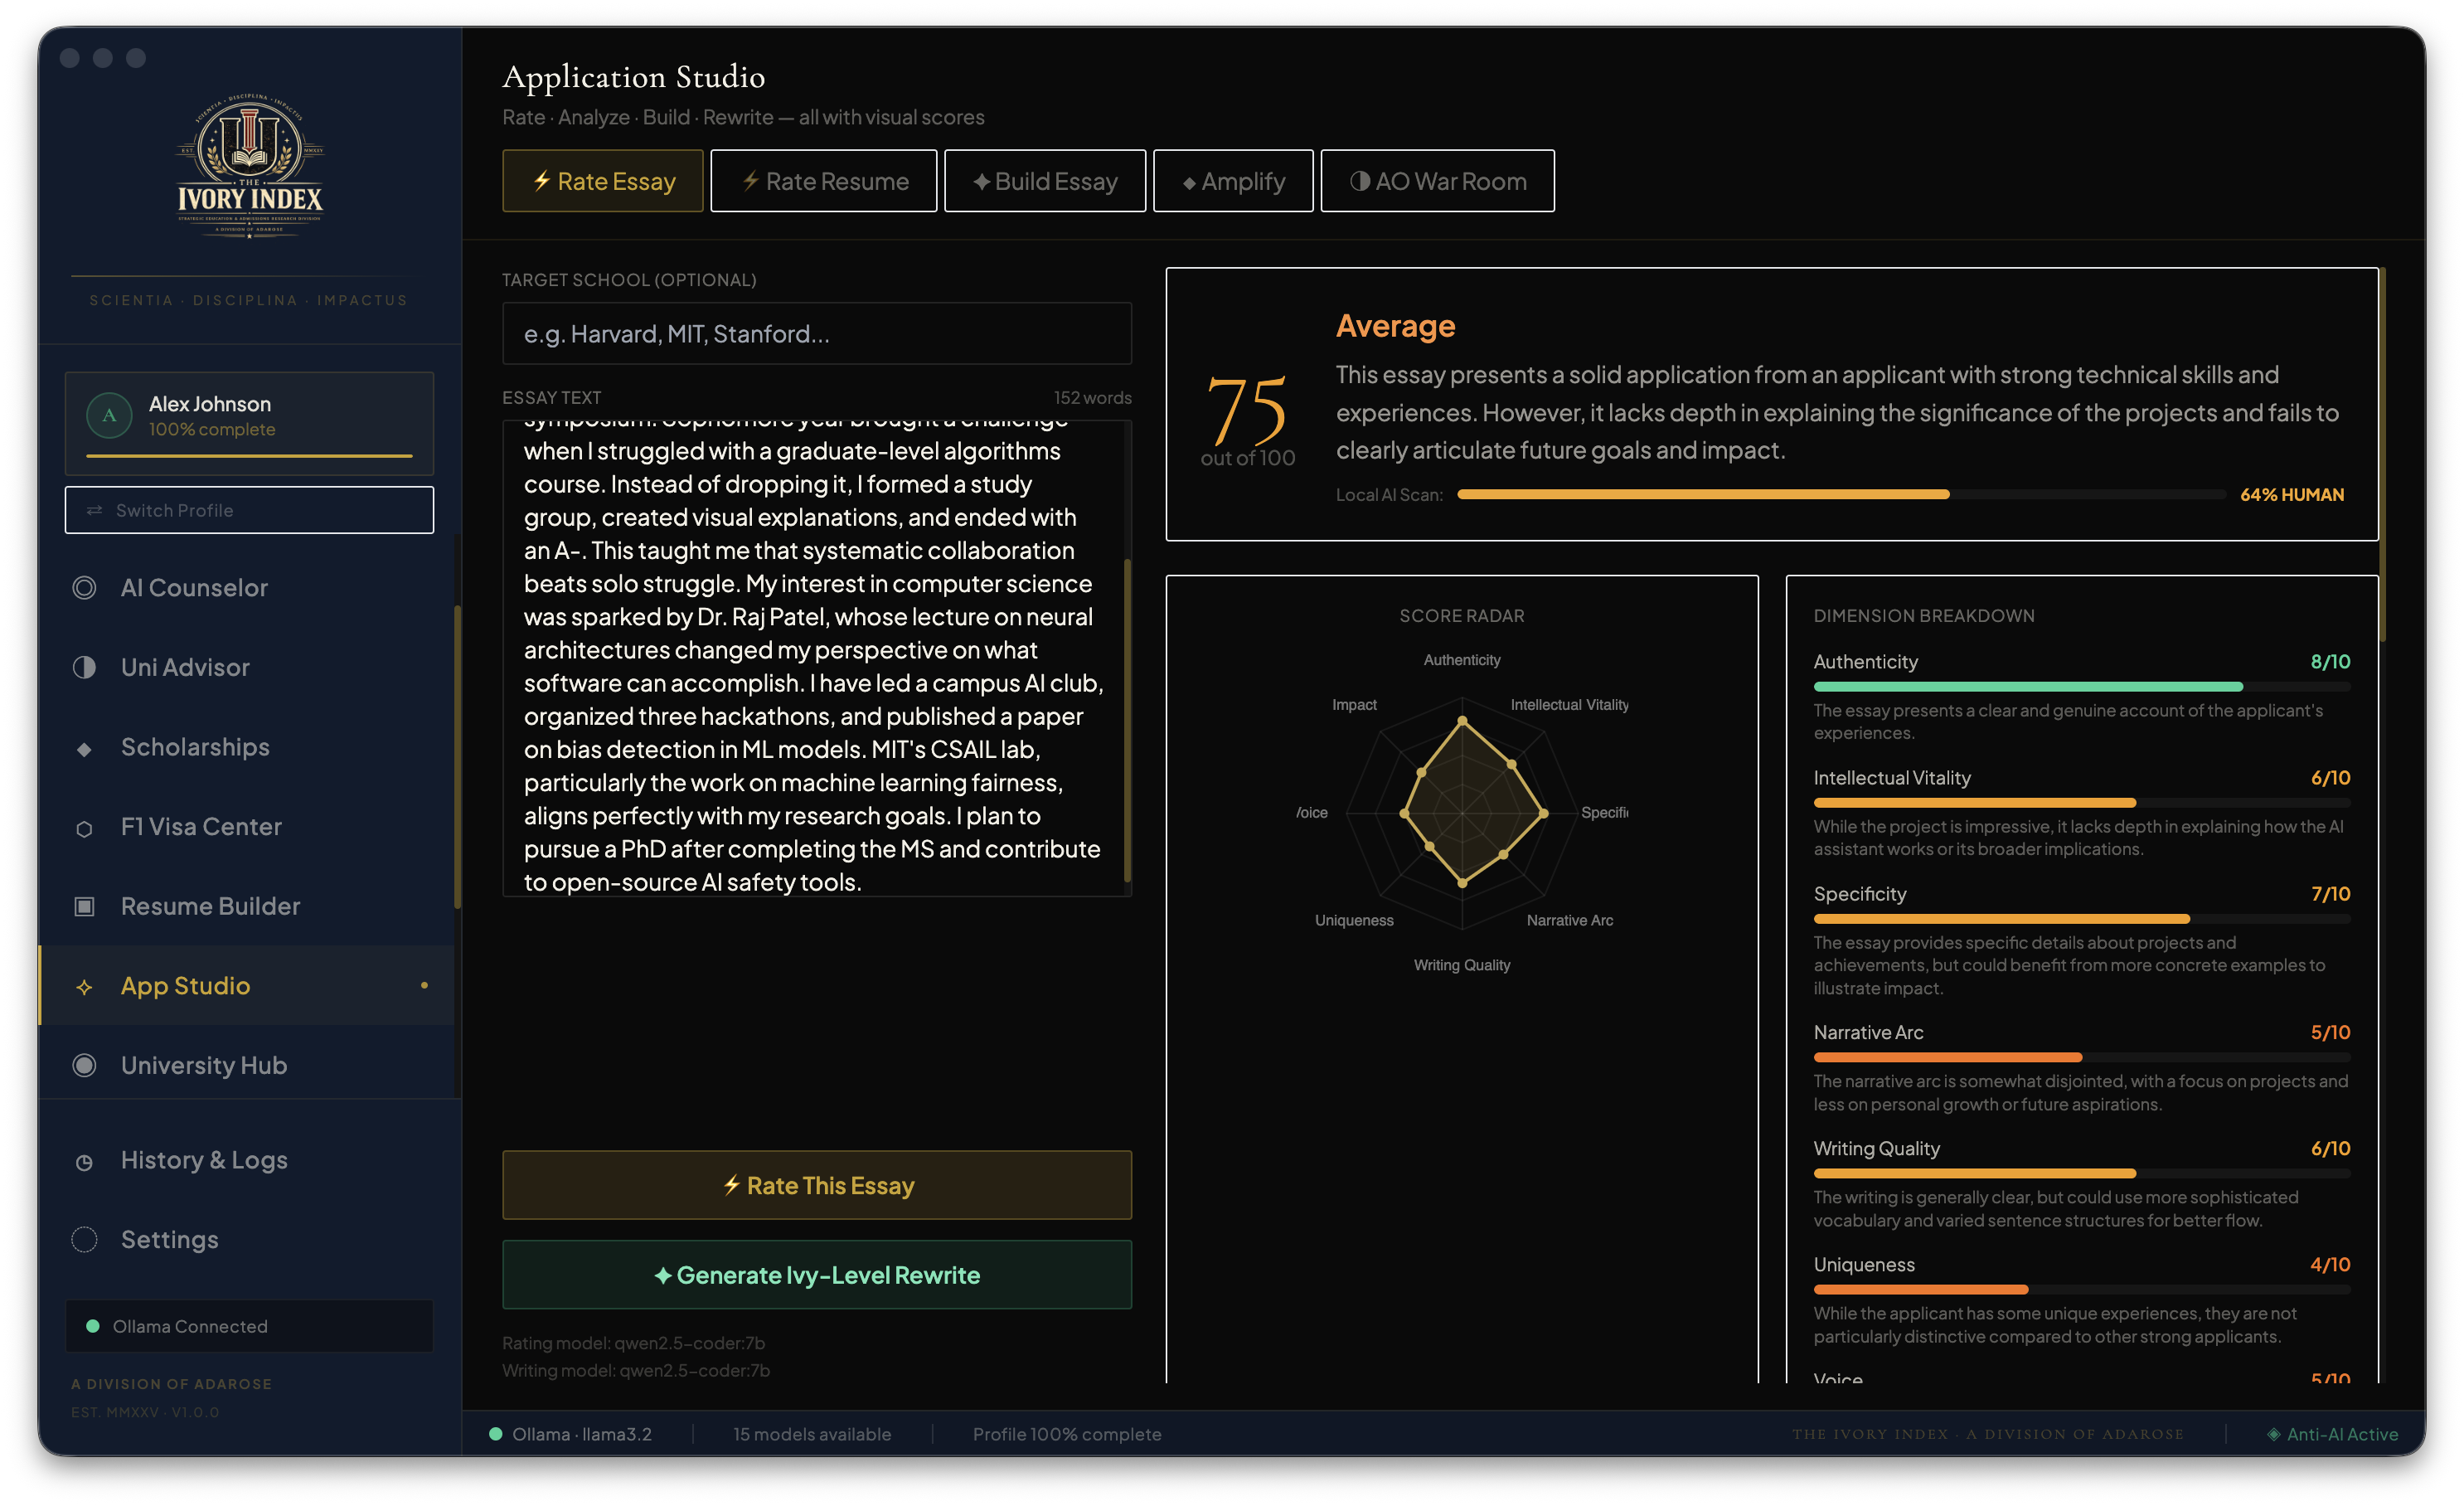The height and width of the screenshot is (1506, 2464).
Task: Click the green Ollama Connected status dot
Action: (x=93, y=1326)
